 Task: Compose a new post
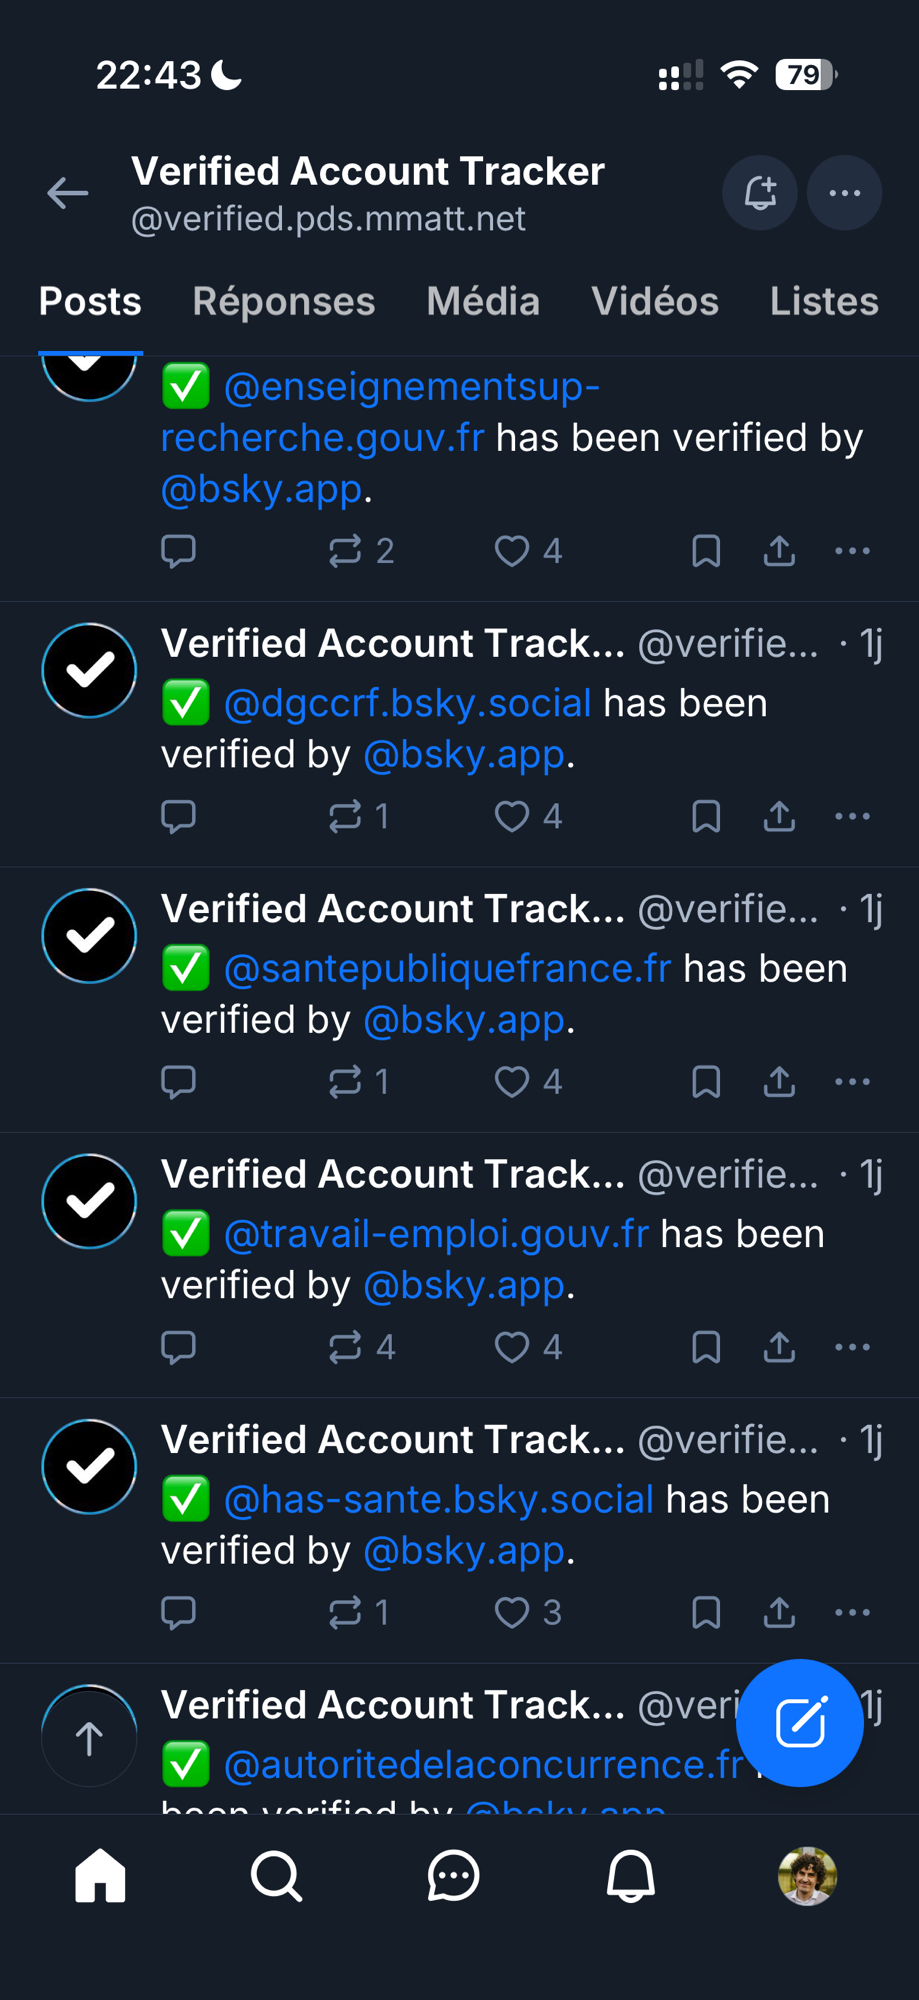(800, 1723)
